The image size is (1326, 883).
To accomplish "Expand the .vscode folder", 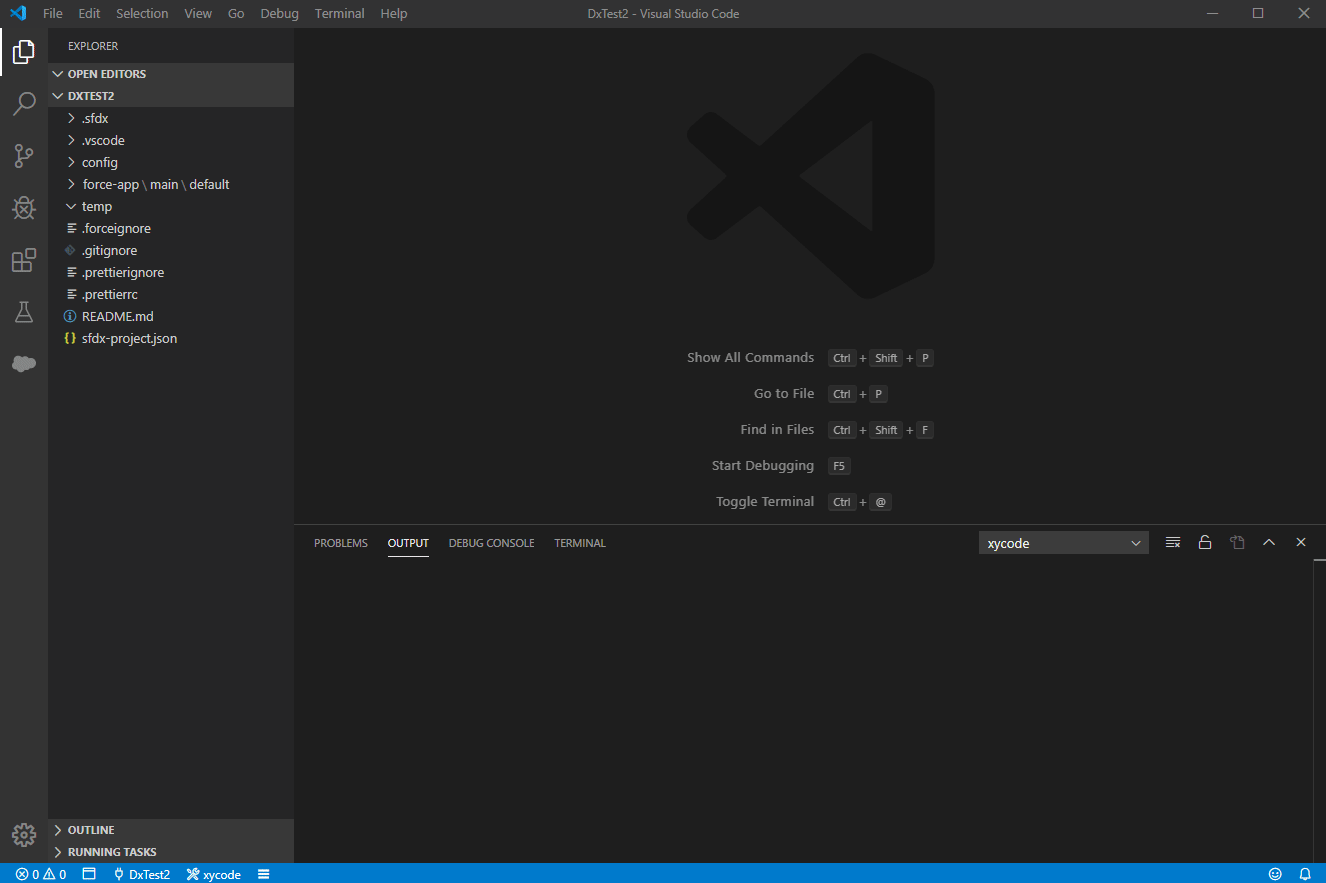I will pyautogui.click(x=171, y=140).
